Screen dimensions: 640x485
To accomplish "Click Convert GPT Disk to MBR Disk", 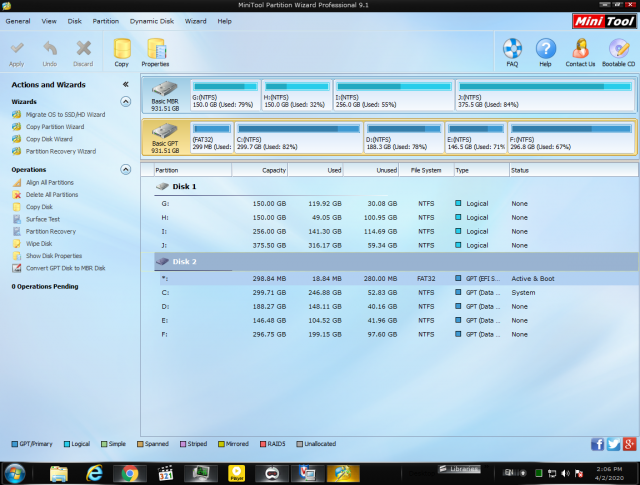I will (x=65, y=268).
